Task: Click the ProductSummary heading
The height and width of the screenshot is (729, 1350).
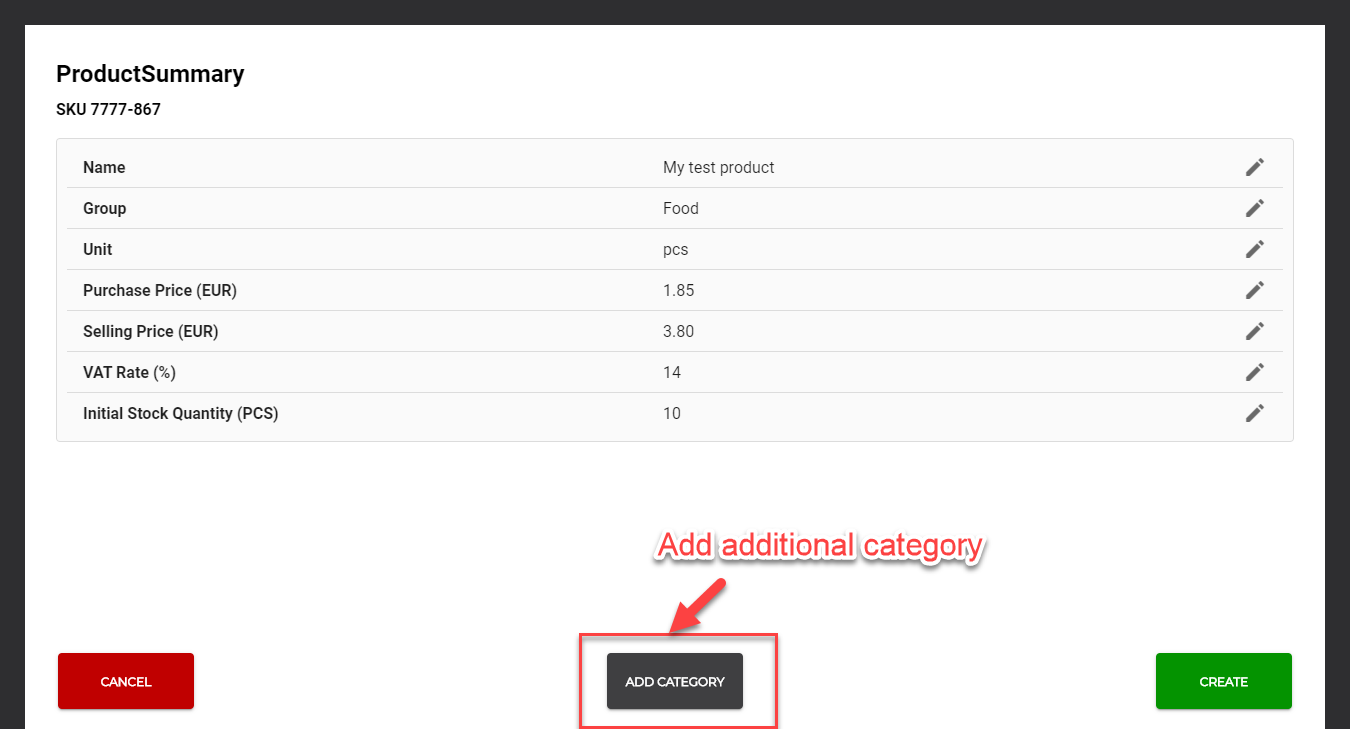Action: tap(150, 74)
